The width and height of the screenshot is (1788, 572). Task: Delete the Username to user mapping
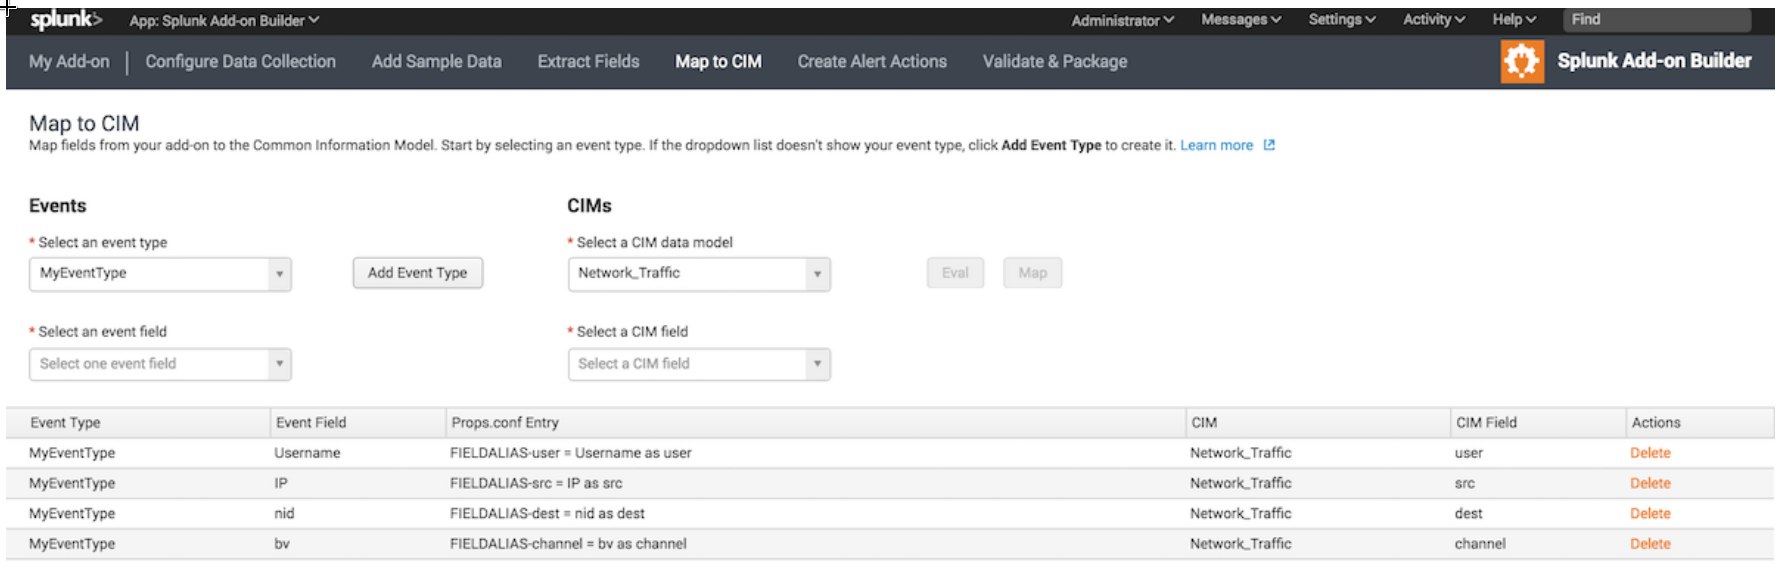tap(1650, 453)
